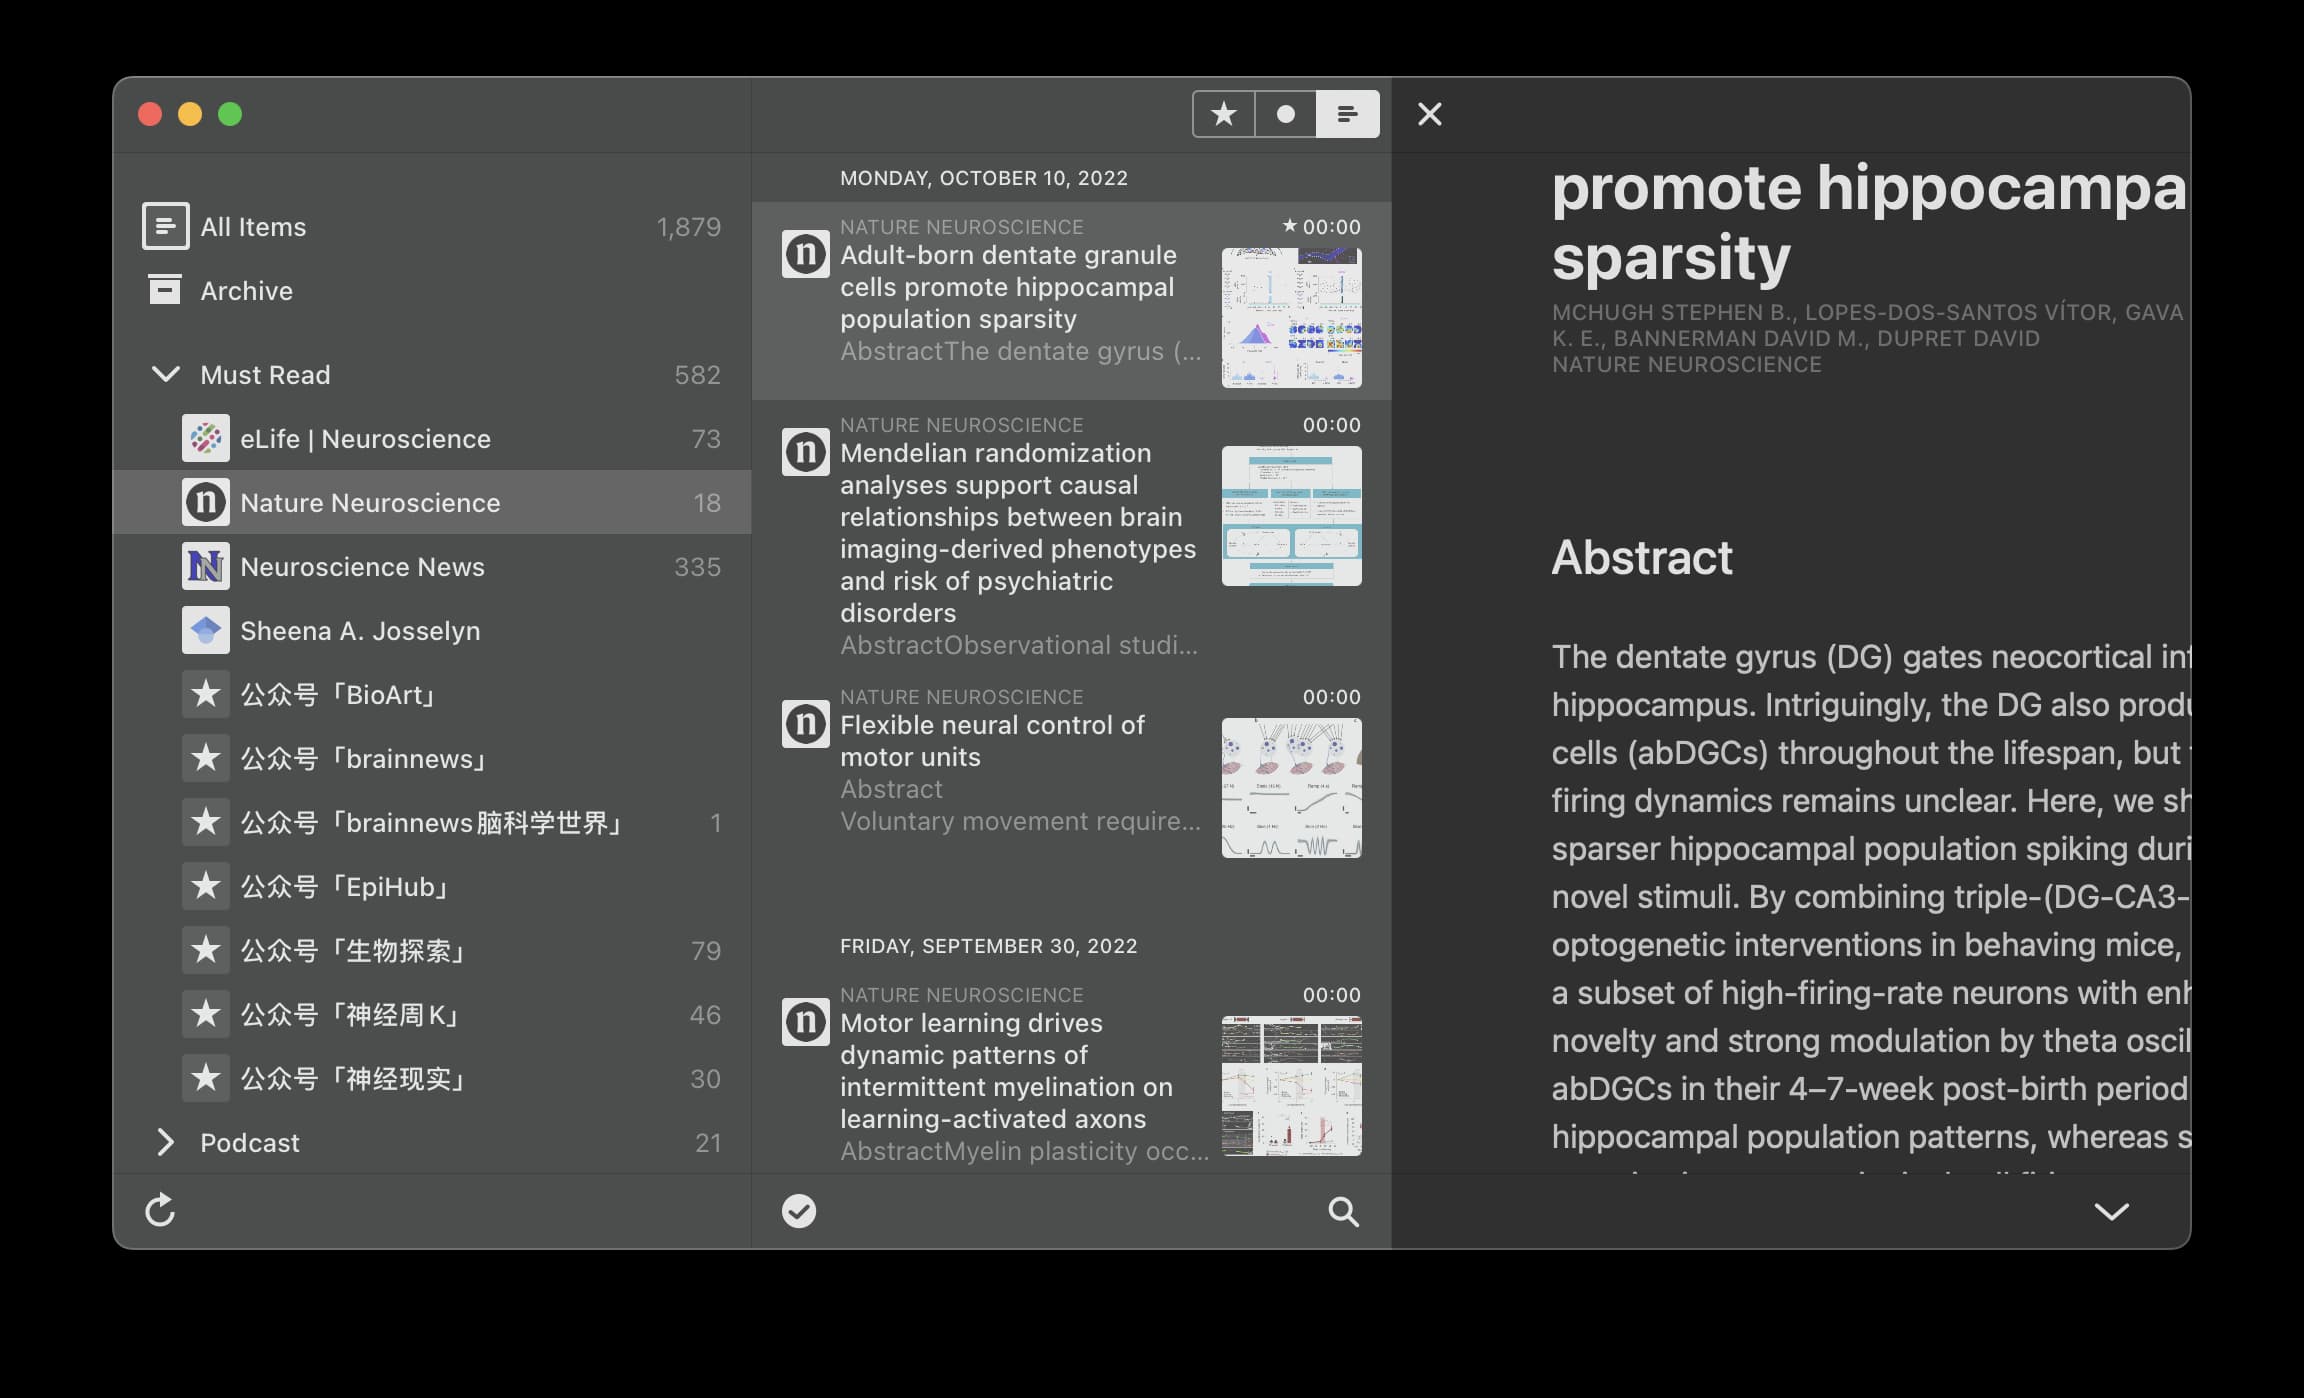Click star icon beside 公众号「EpiHub」

(x=205, y=886)
